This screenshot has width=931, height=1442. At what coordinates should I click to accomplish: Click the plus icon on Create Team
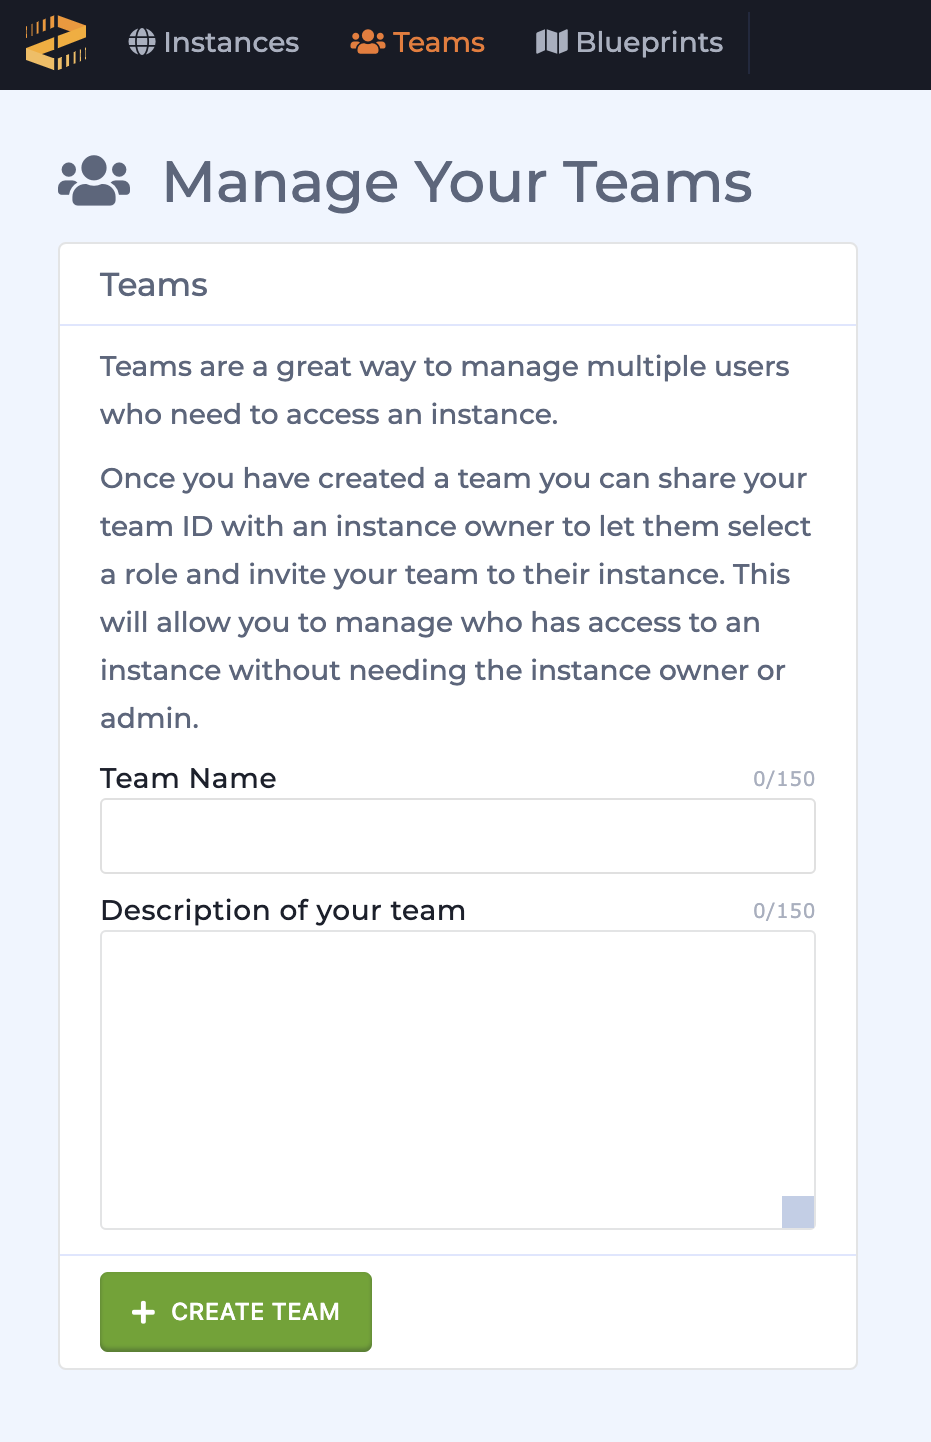click(x=143, y=1312)
